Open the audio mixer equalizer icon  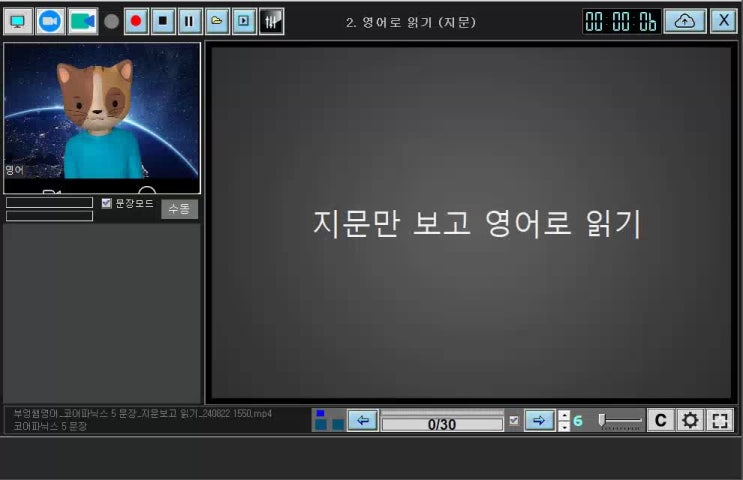(x=271, y=21)
